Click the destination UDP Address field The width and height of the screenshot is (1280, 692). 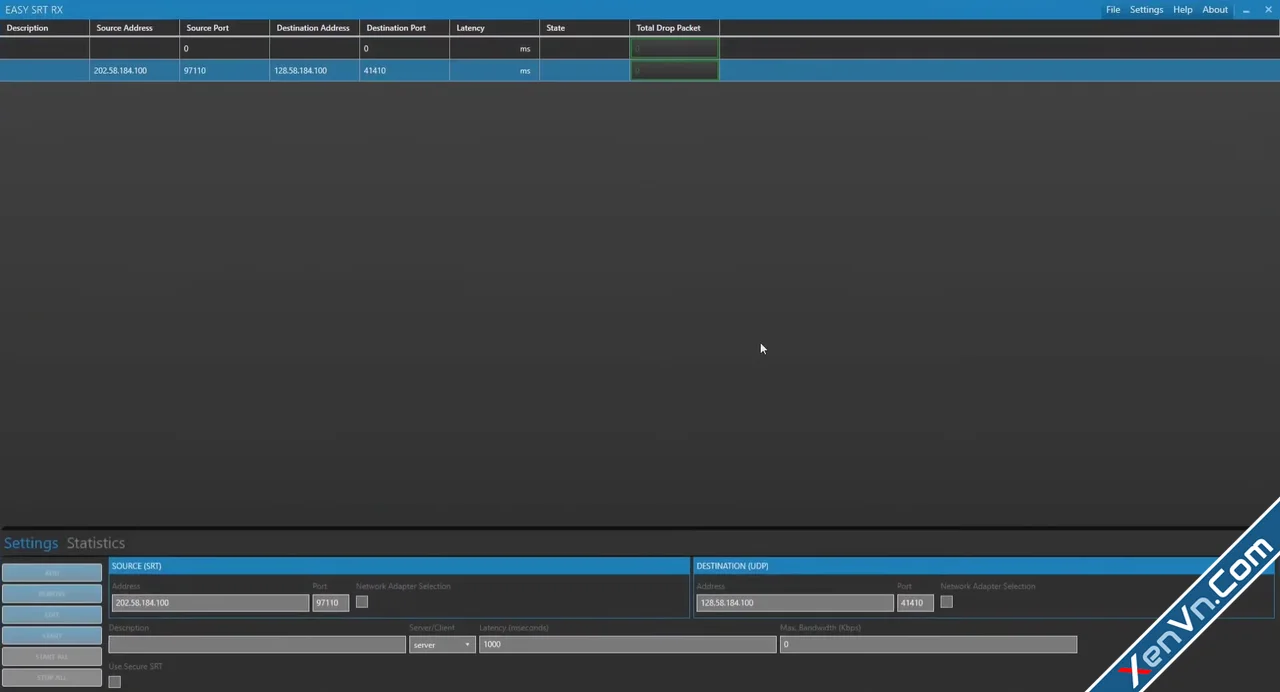(x=795, y=603)
